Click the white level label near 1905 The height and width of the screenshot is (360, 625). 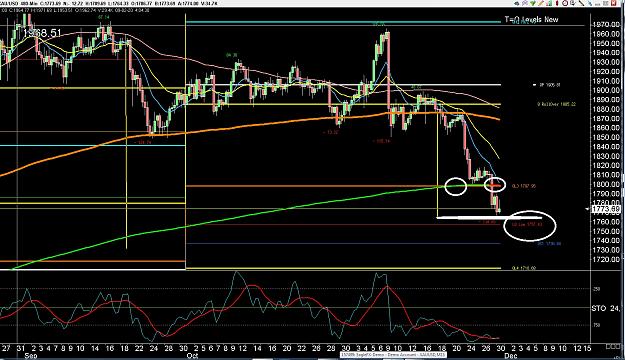(x=550, y=85)
